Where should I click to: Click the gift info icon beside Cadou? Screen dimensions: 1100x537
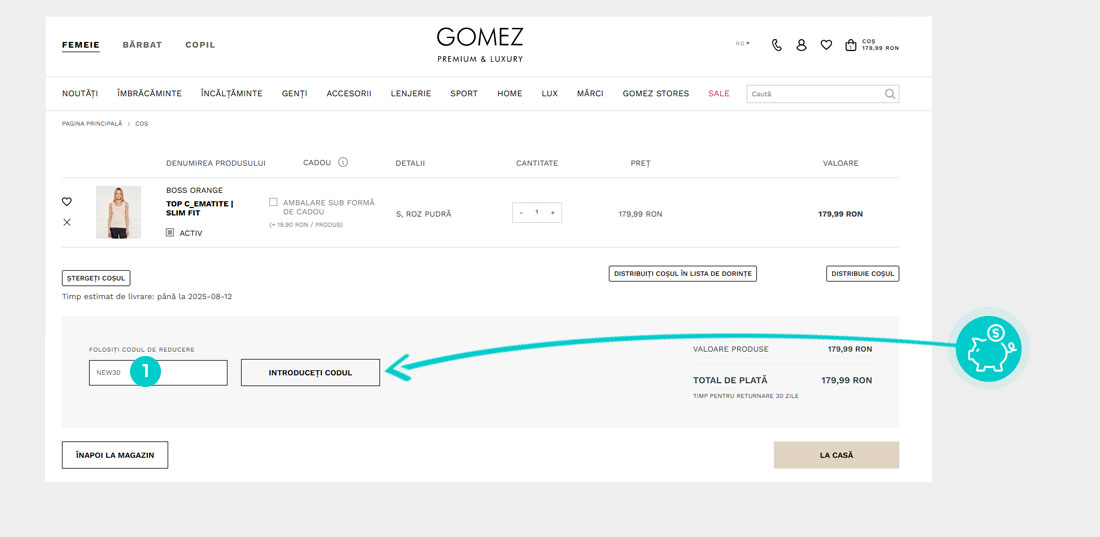342,162
